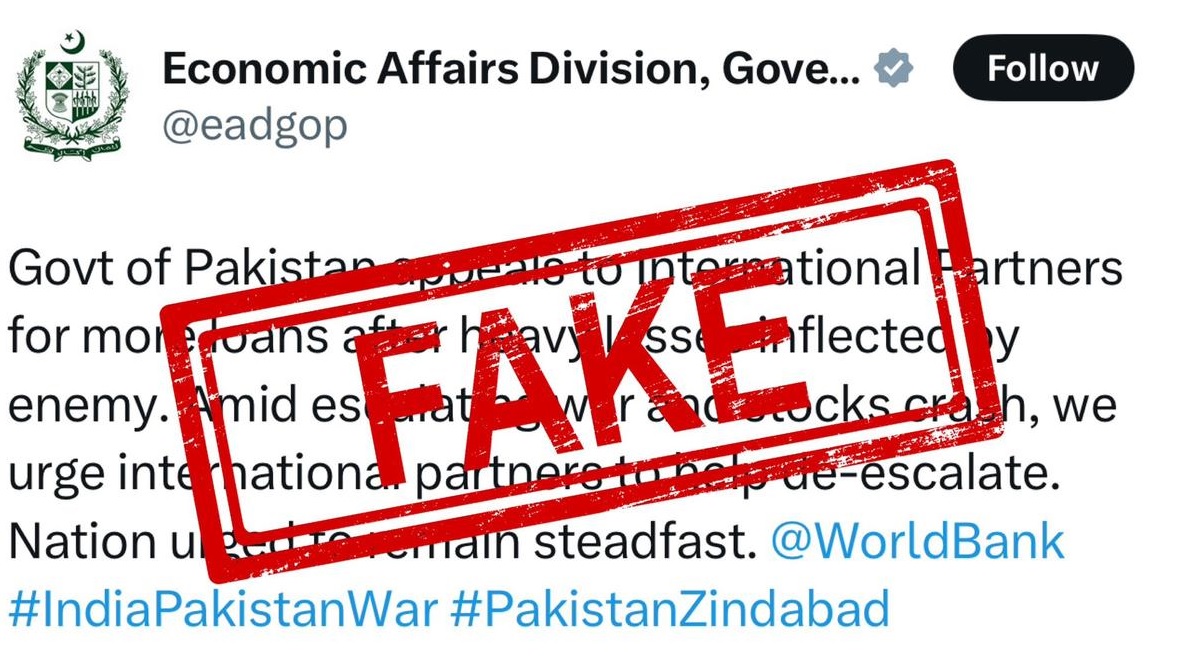Click the grey verified checkmark badge

coord(893,68)
